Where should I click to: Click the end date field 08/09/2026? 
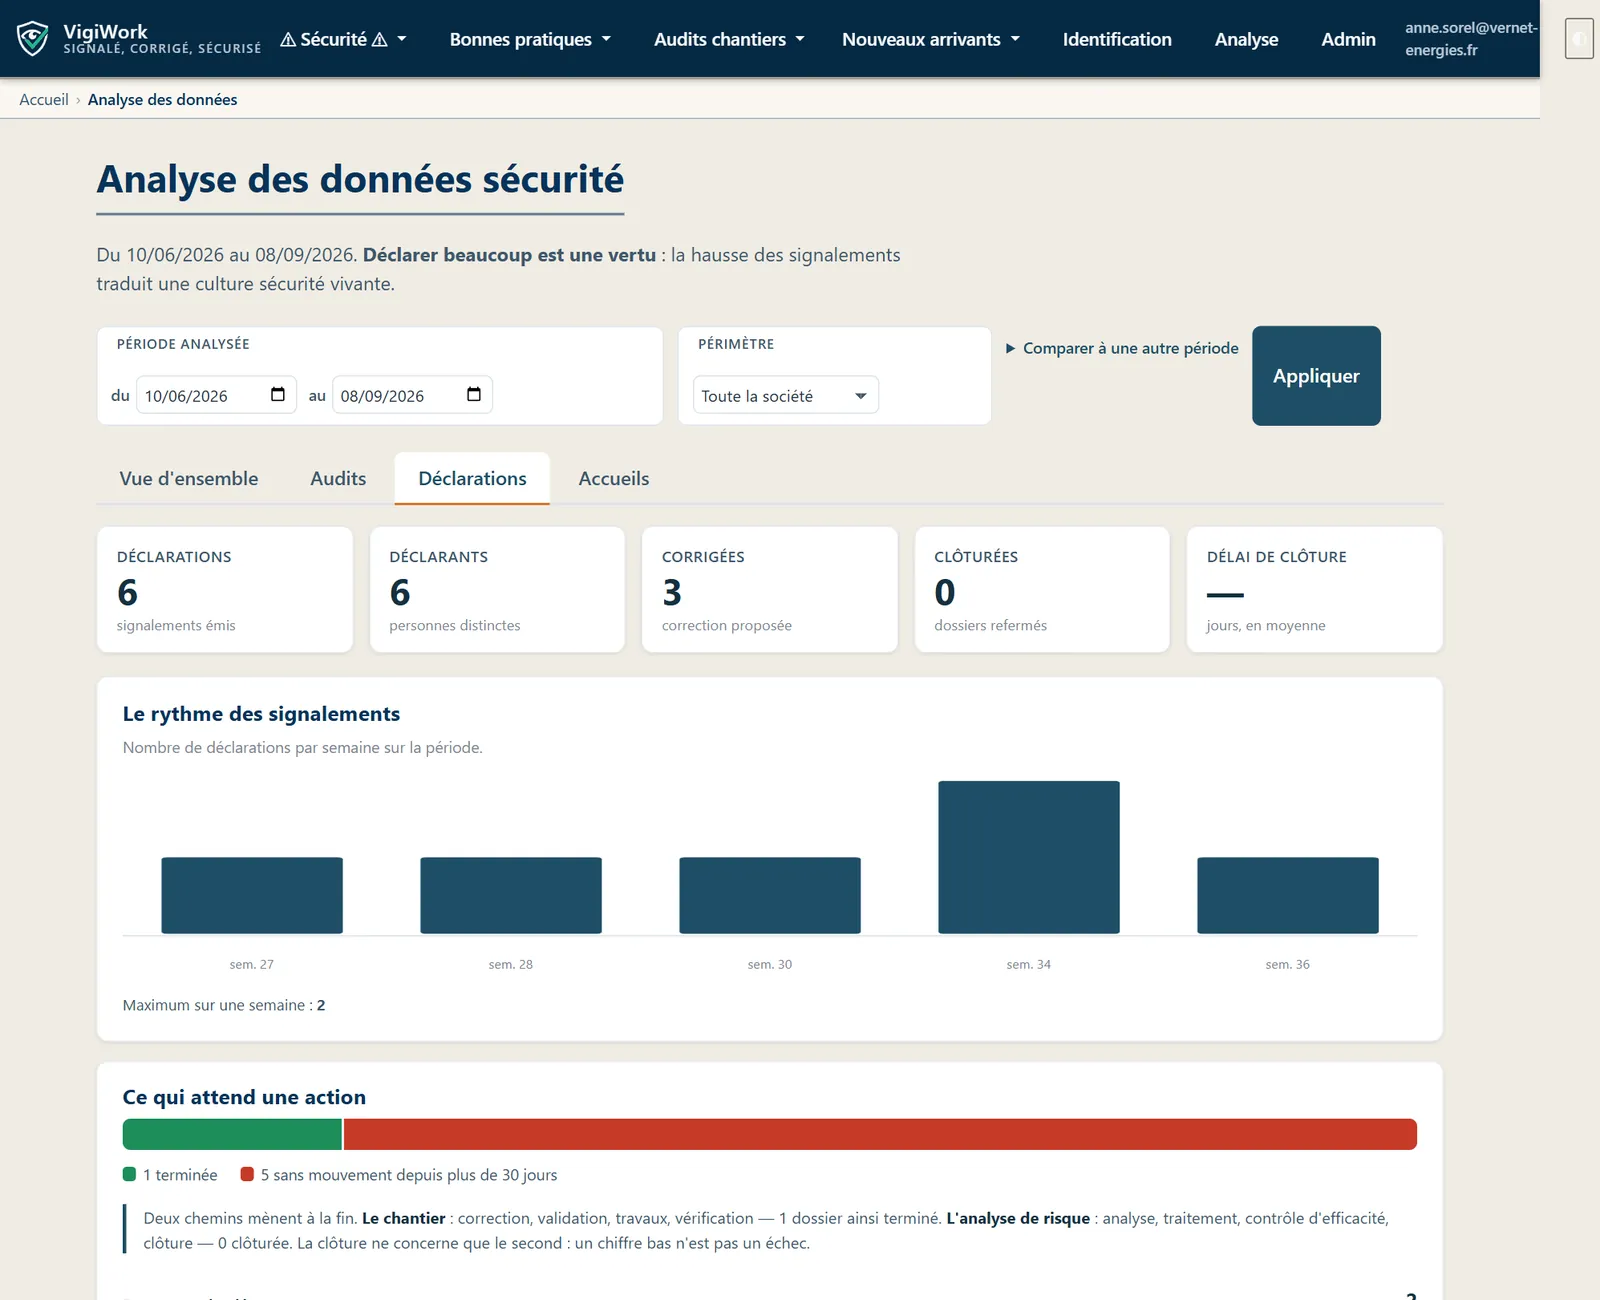[412, 395]
